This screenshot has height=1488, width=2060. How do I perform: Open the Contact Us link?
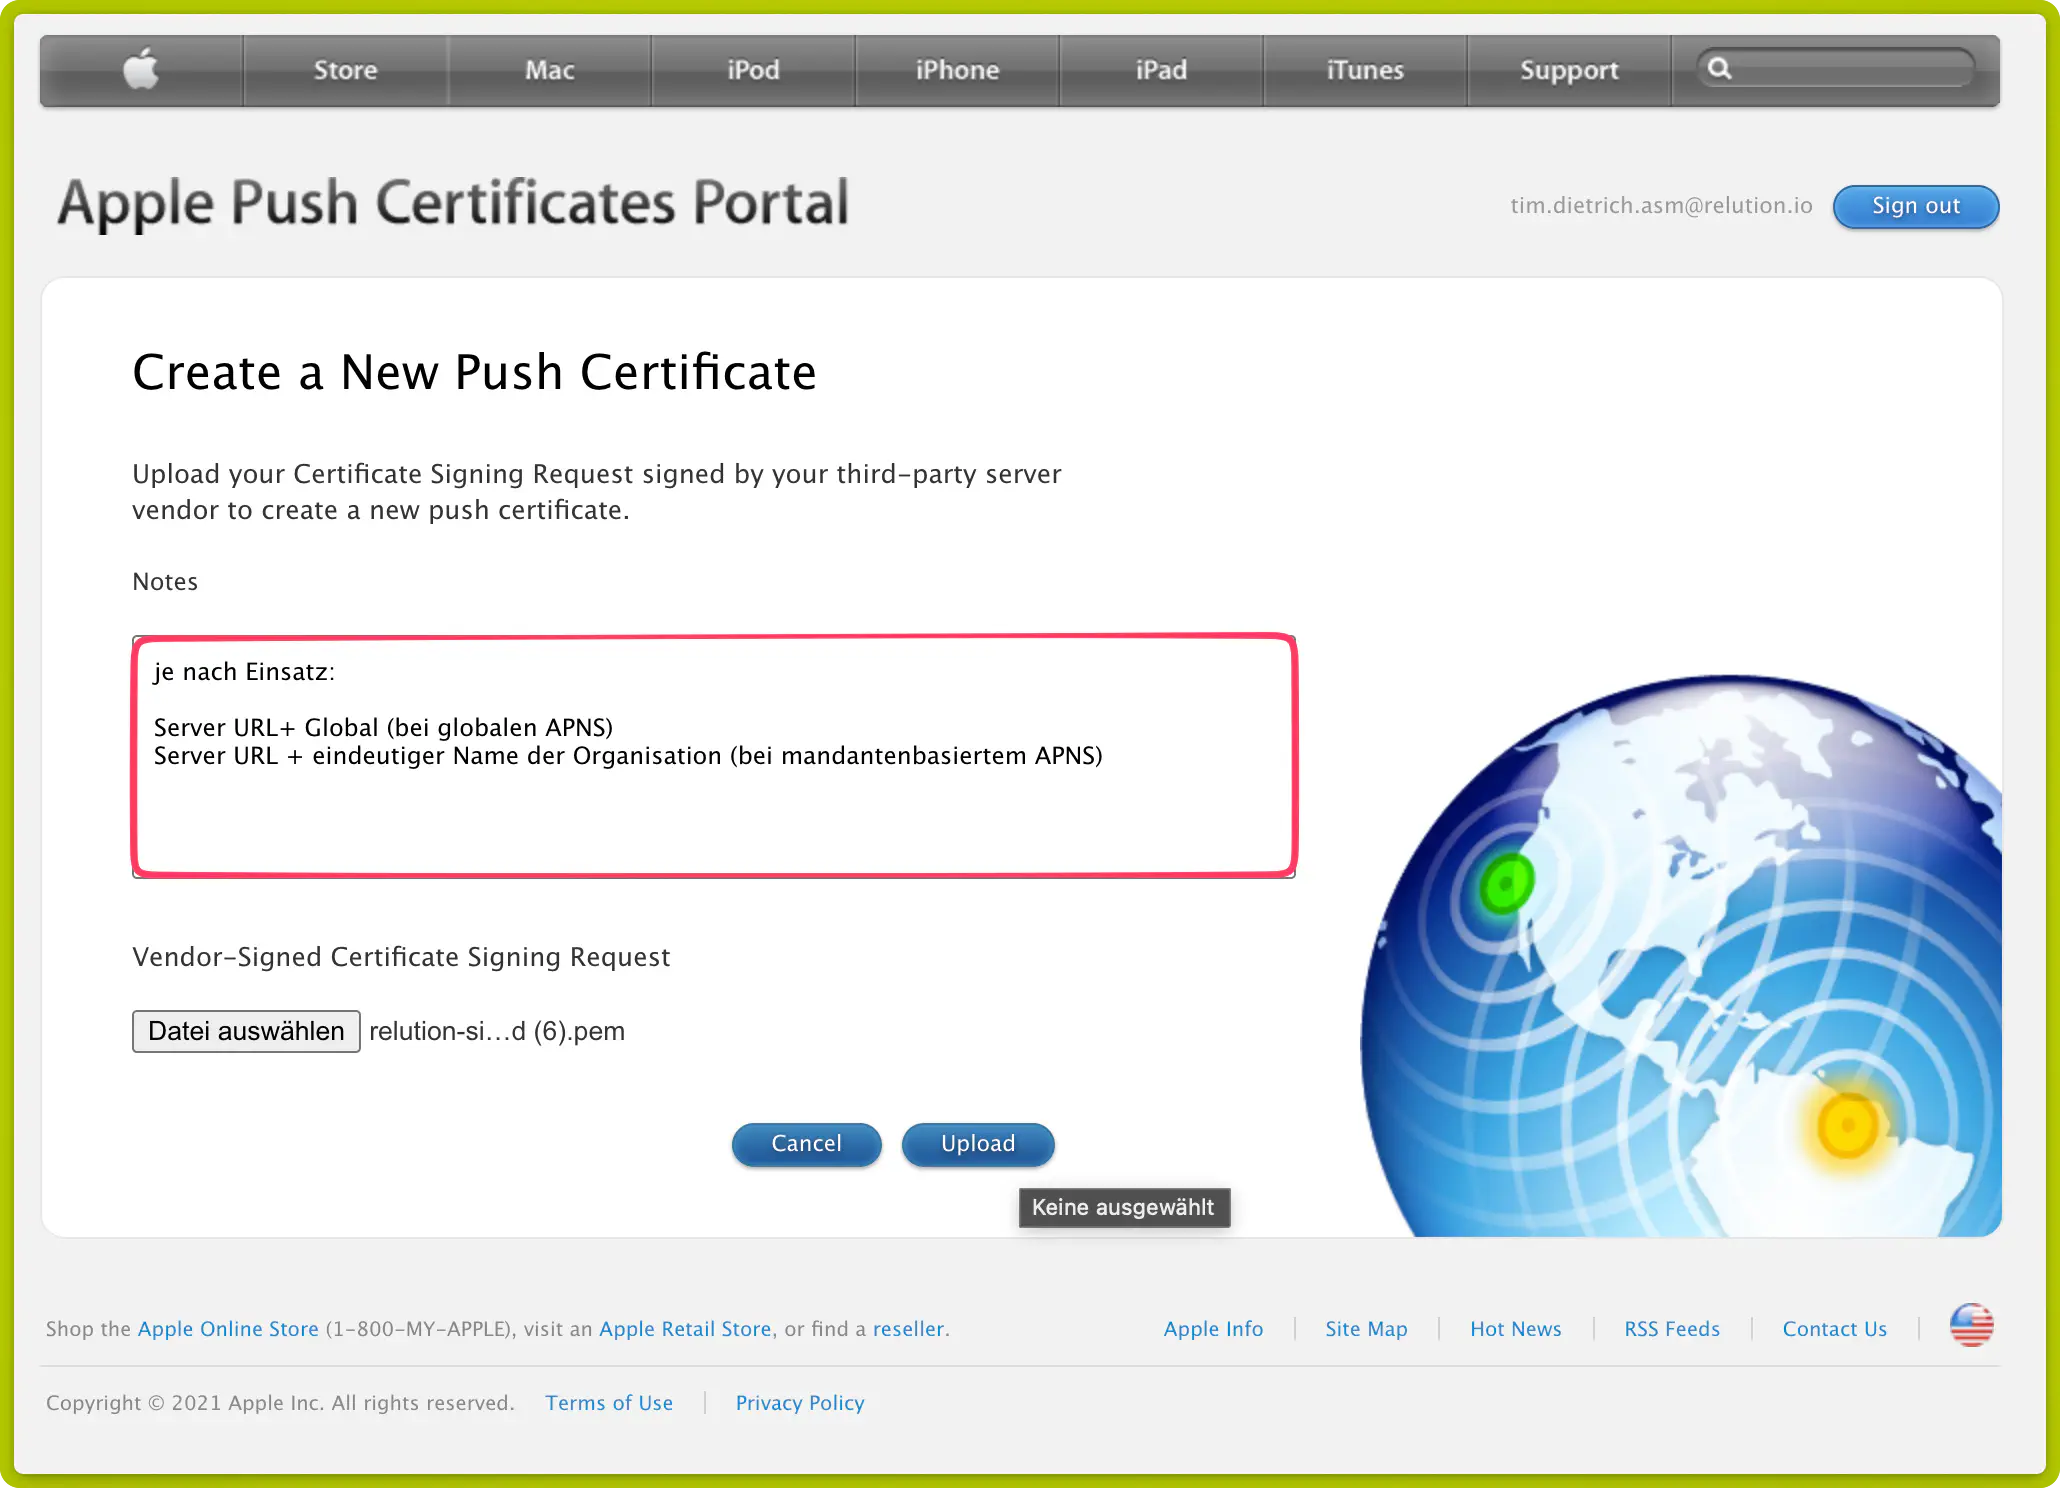pyautogui.click(x=1834, y=1329)
